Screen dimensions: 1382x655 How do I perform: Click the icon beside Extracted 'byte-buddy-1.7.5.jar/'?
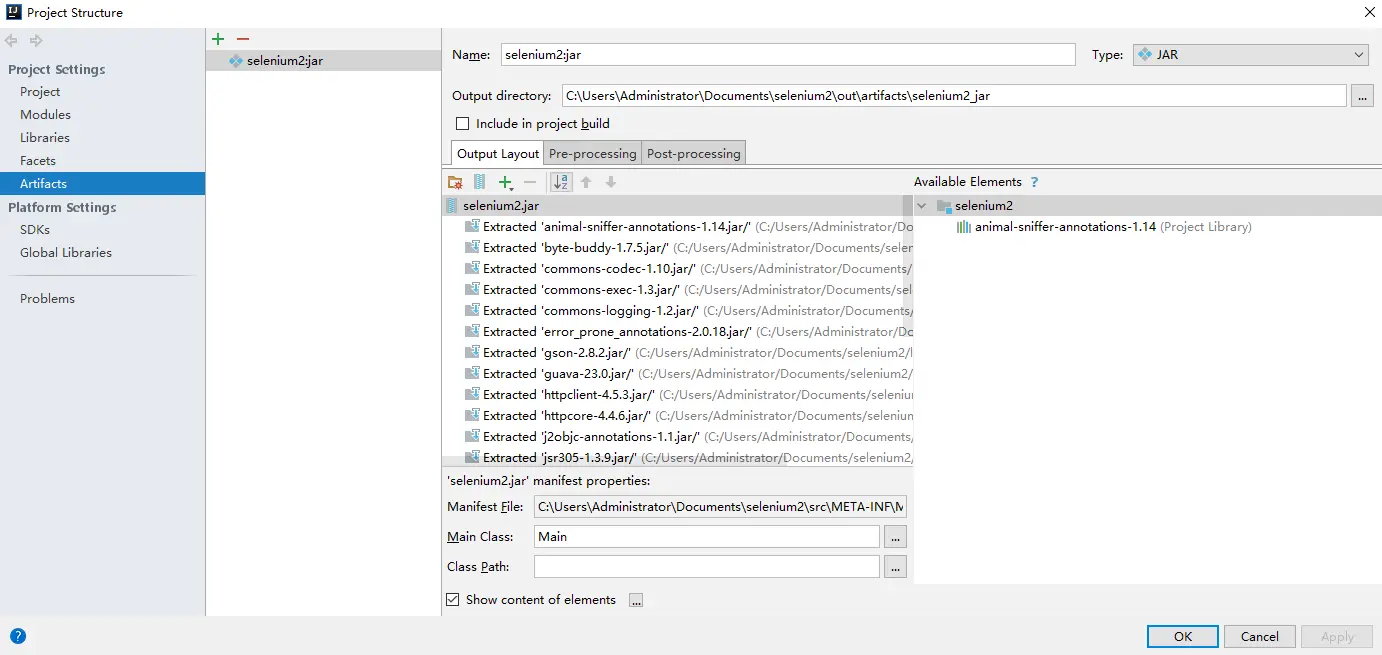point(472,247)
